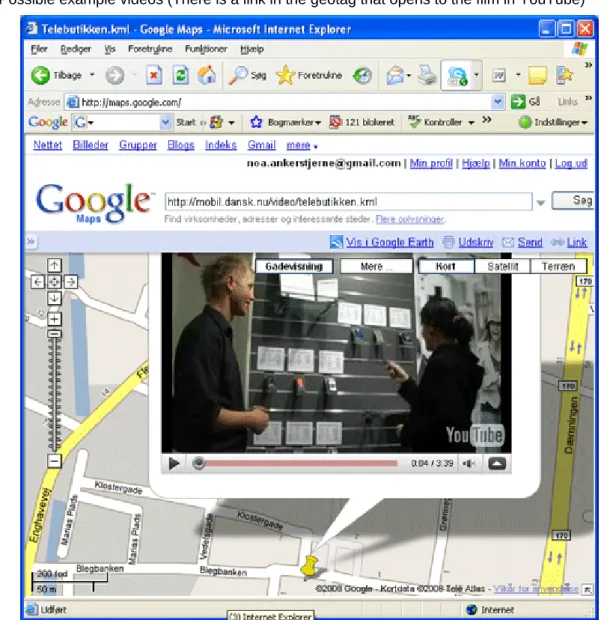The width and height of the screenshot is (607, 620).
Task: Click the Gå green arrow button
Action: coord(525,102)
